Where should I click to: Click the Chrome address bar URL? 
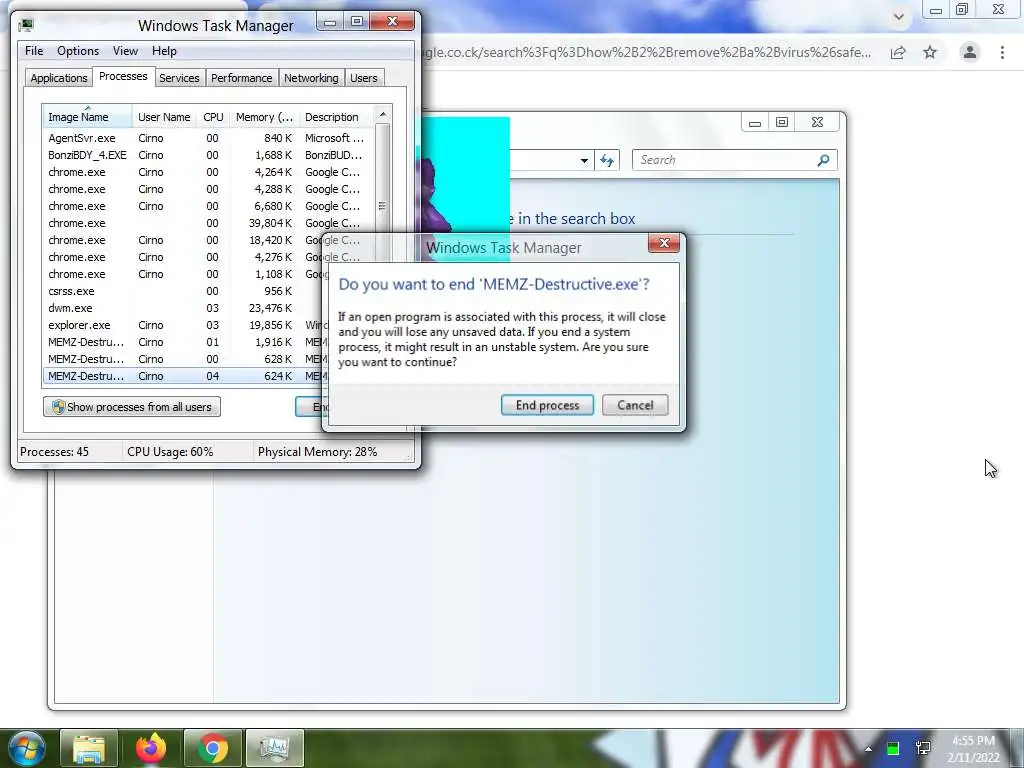(647, 52)
